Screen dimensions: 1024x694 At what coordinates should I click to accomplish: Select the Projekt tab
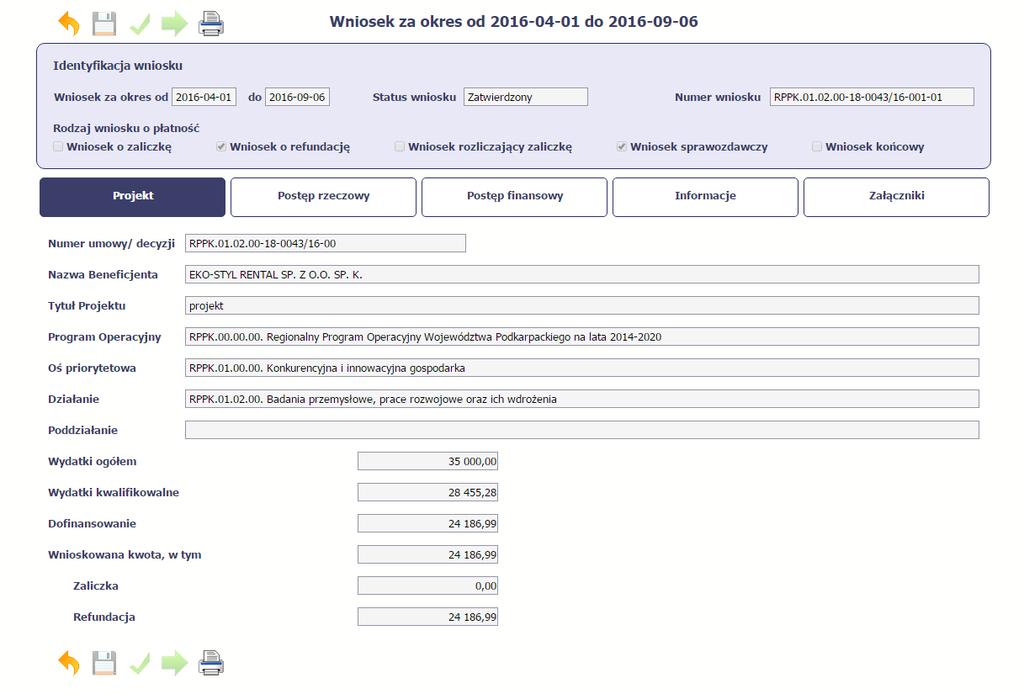pos(133,197)
